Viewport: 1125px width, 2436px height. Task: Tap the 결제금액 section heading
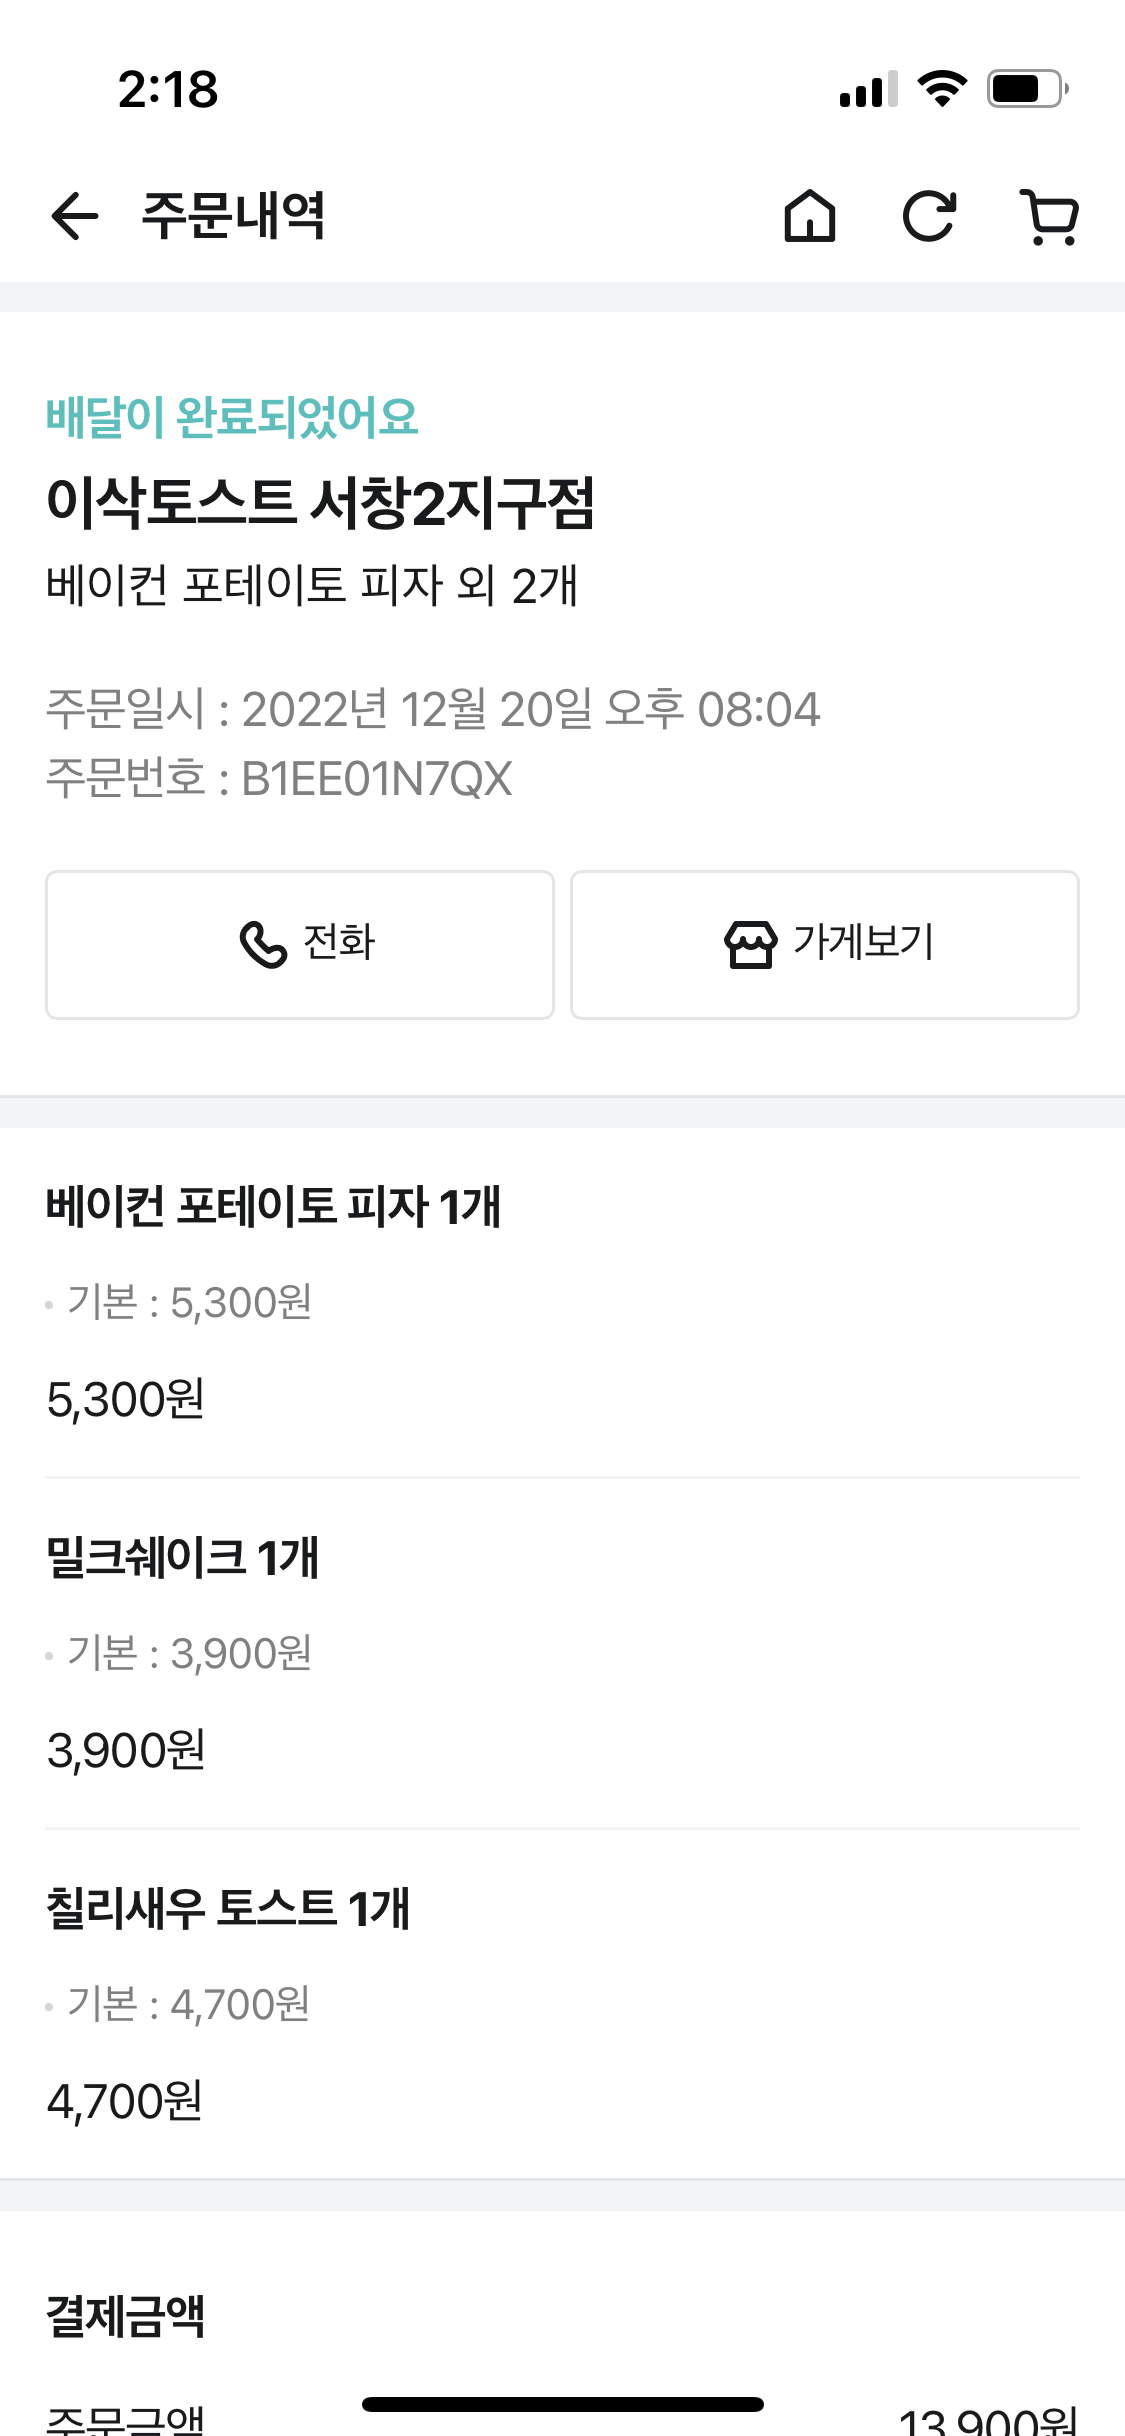[x=126, y=2316]
